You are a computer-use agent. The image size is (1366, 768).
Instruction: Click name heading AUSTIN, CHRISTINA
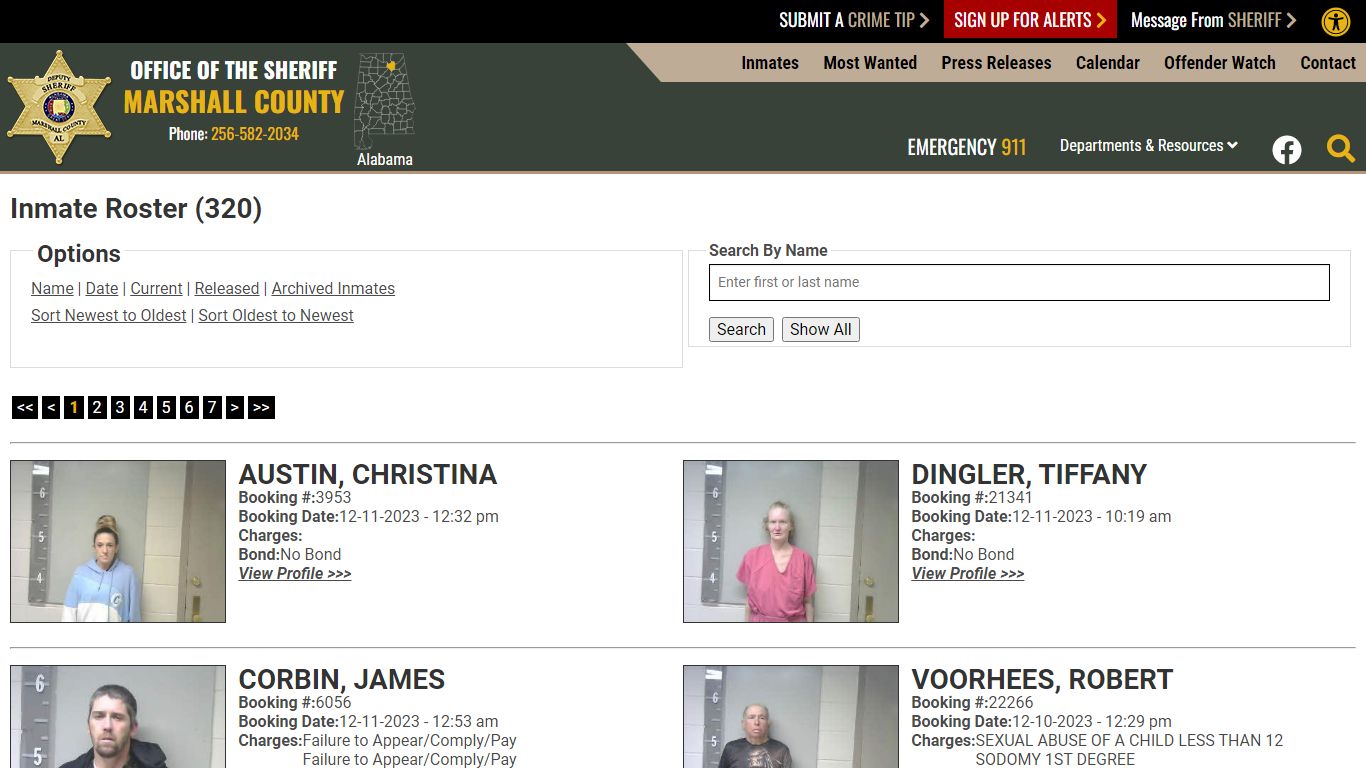click(368, 474)
